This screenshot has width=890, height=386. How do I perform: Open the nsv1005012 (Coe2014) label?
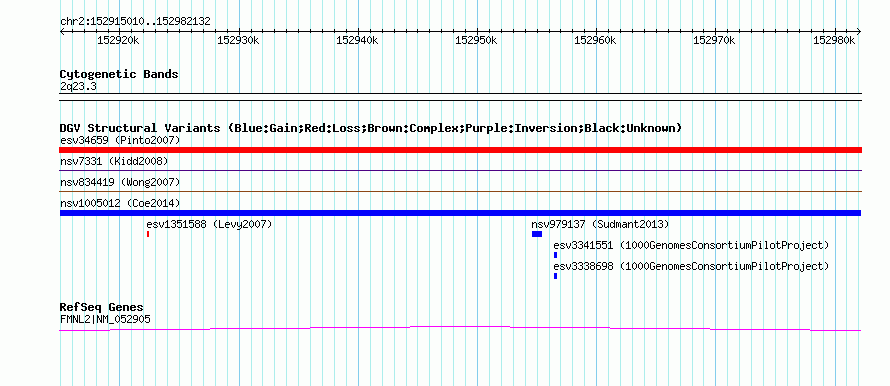click(x=120, y=203)
